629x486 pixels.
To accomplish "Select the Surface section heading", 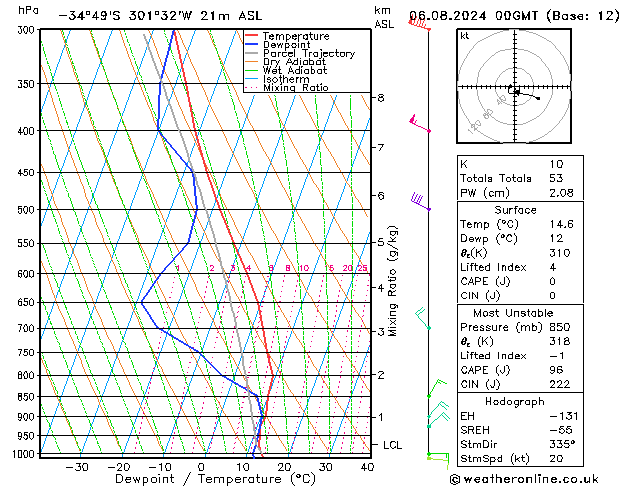I will pos(515,210).
